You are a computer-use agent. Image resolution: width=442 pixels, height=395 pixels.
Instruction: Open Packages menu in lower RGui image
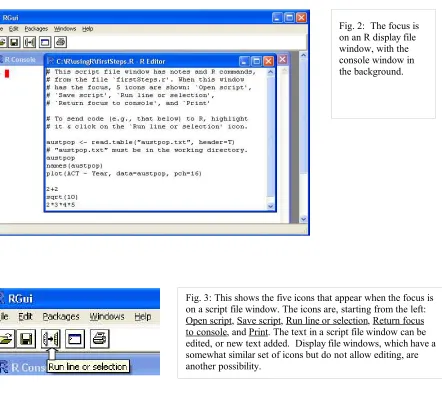coord(61,316)
